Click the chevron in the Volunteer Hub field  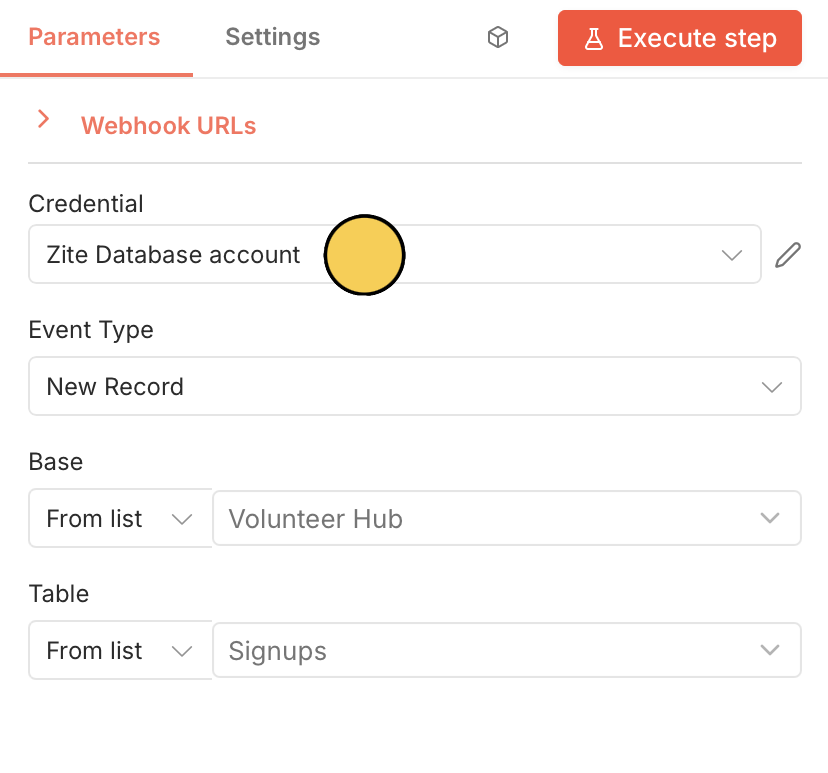770,519
